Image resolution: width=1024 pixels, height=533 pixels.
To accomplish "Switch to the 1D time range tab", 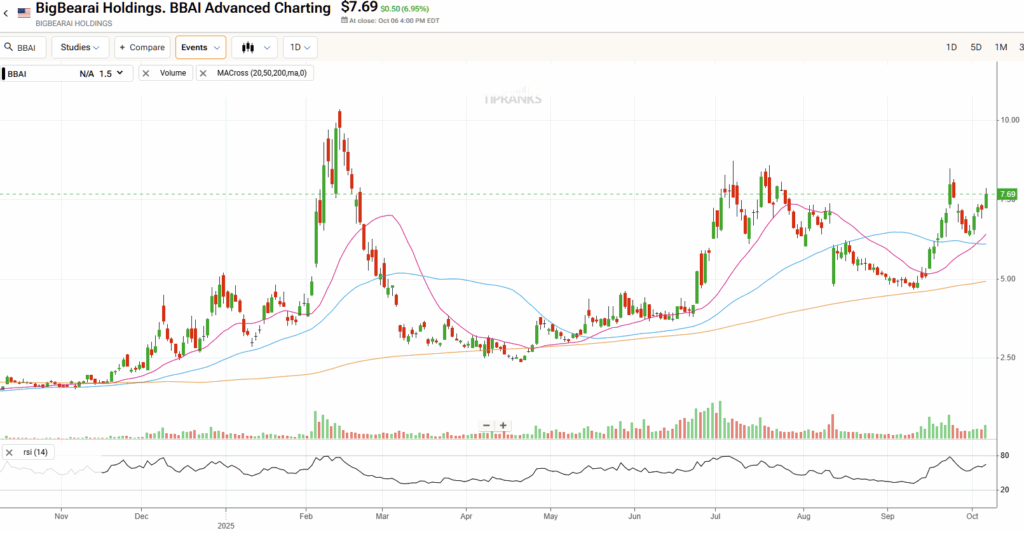I will 951,47.
